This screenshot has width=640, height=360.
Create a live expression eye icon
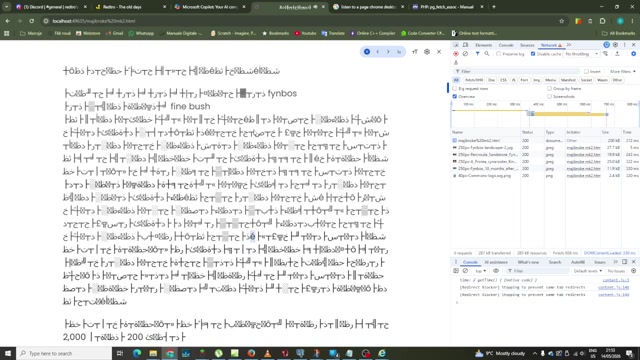pyautogui.click(x=496, y=271)
